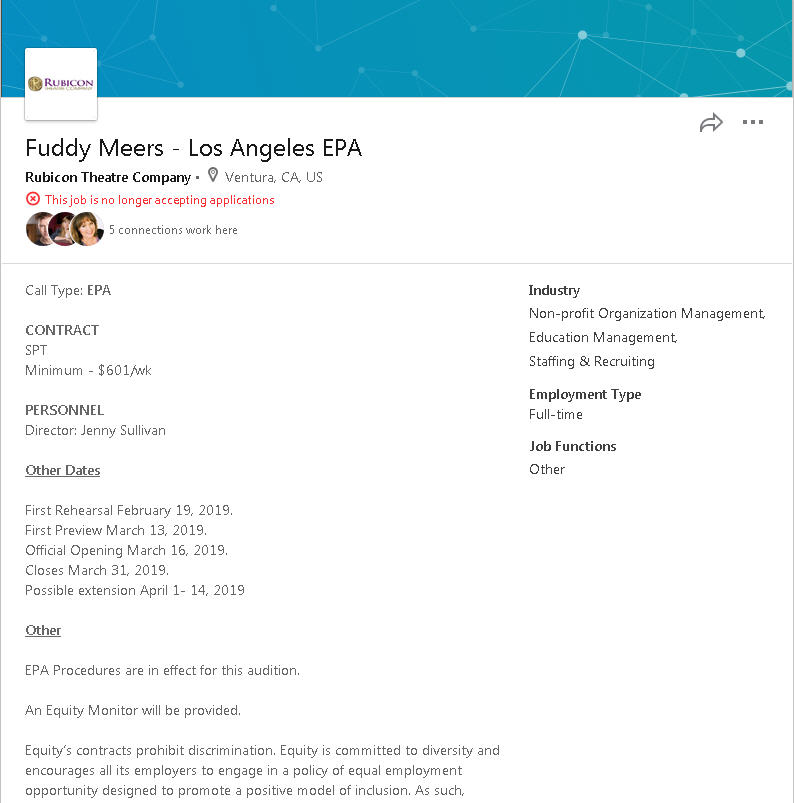Image resolution: width=794 pixels, height=803 pixels.
Task: Click the Other Dates underlined heading
Action: [x=63, y=470]
